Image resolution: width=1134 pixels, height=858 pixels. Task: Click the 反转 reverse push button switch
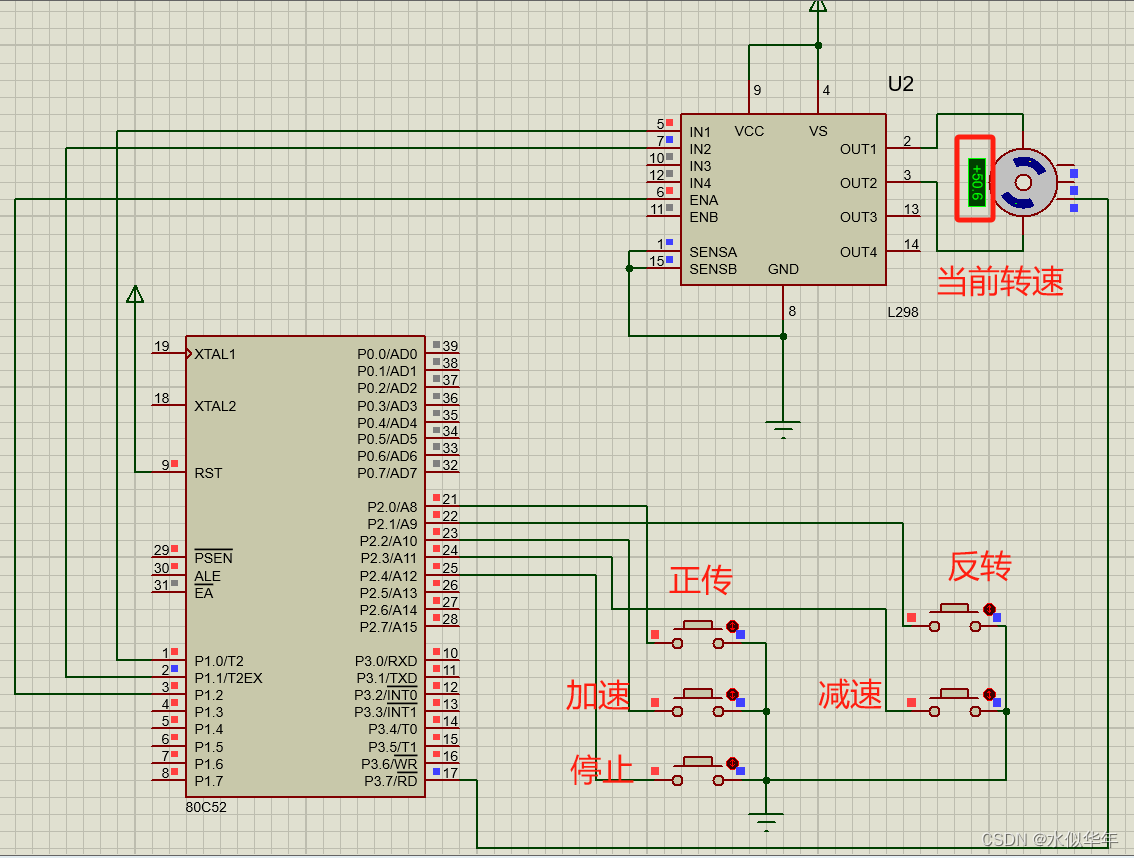tap(955, 617)
